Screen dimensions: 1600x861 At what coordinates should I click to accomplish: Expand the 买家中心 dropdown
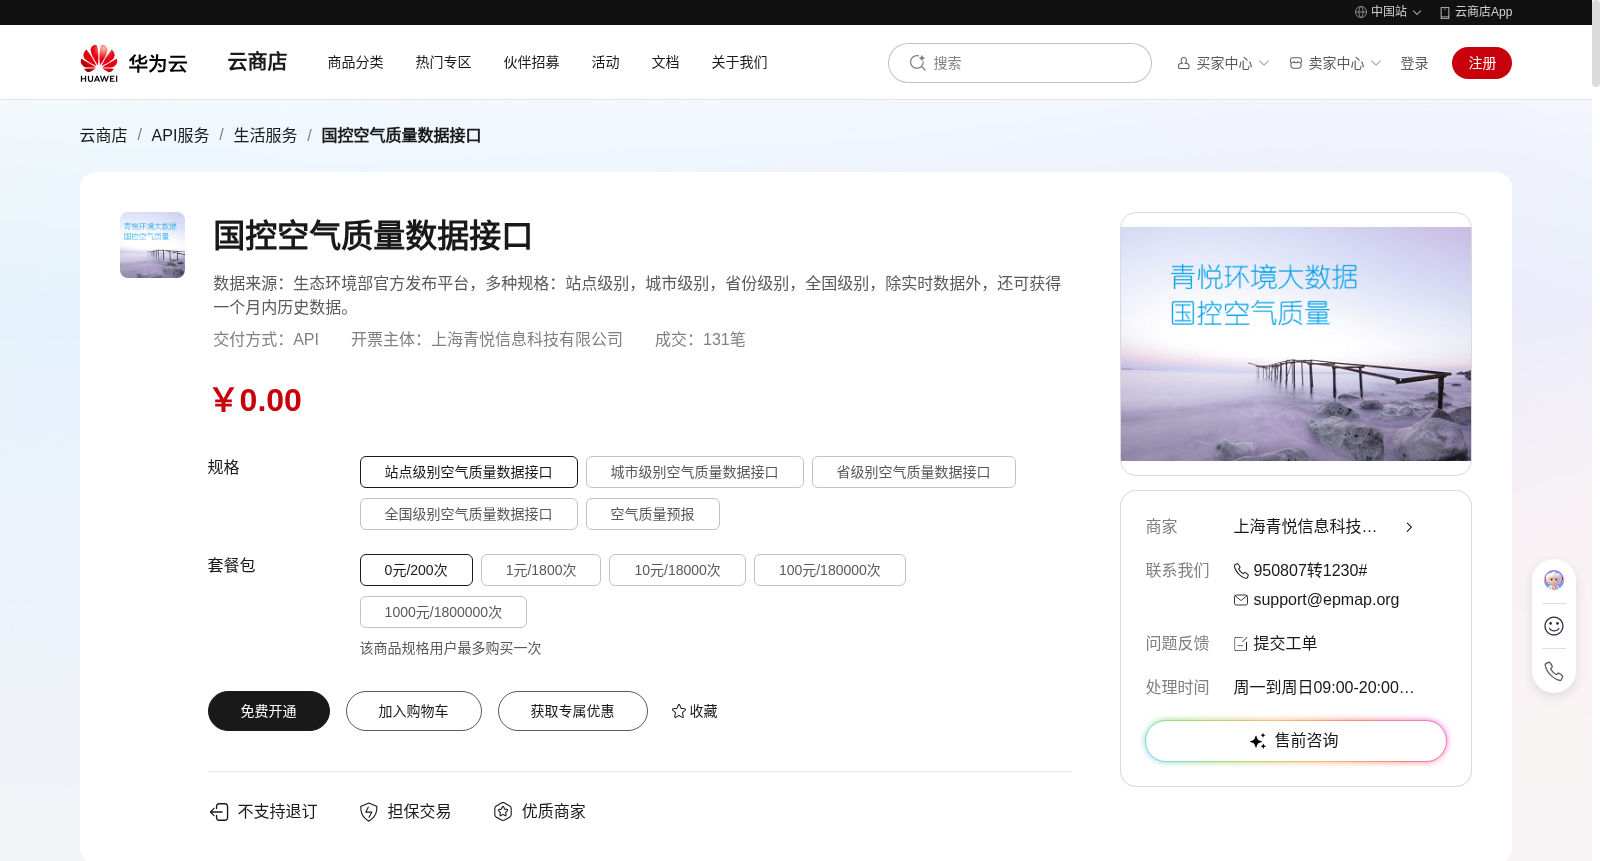(x=1264, y=63)
